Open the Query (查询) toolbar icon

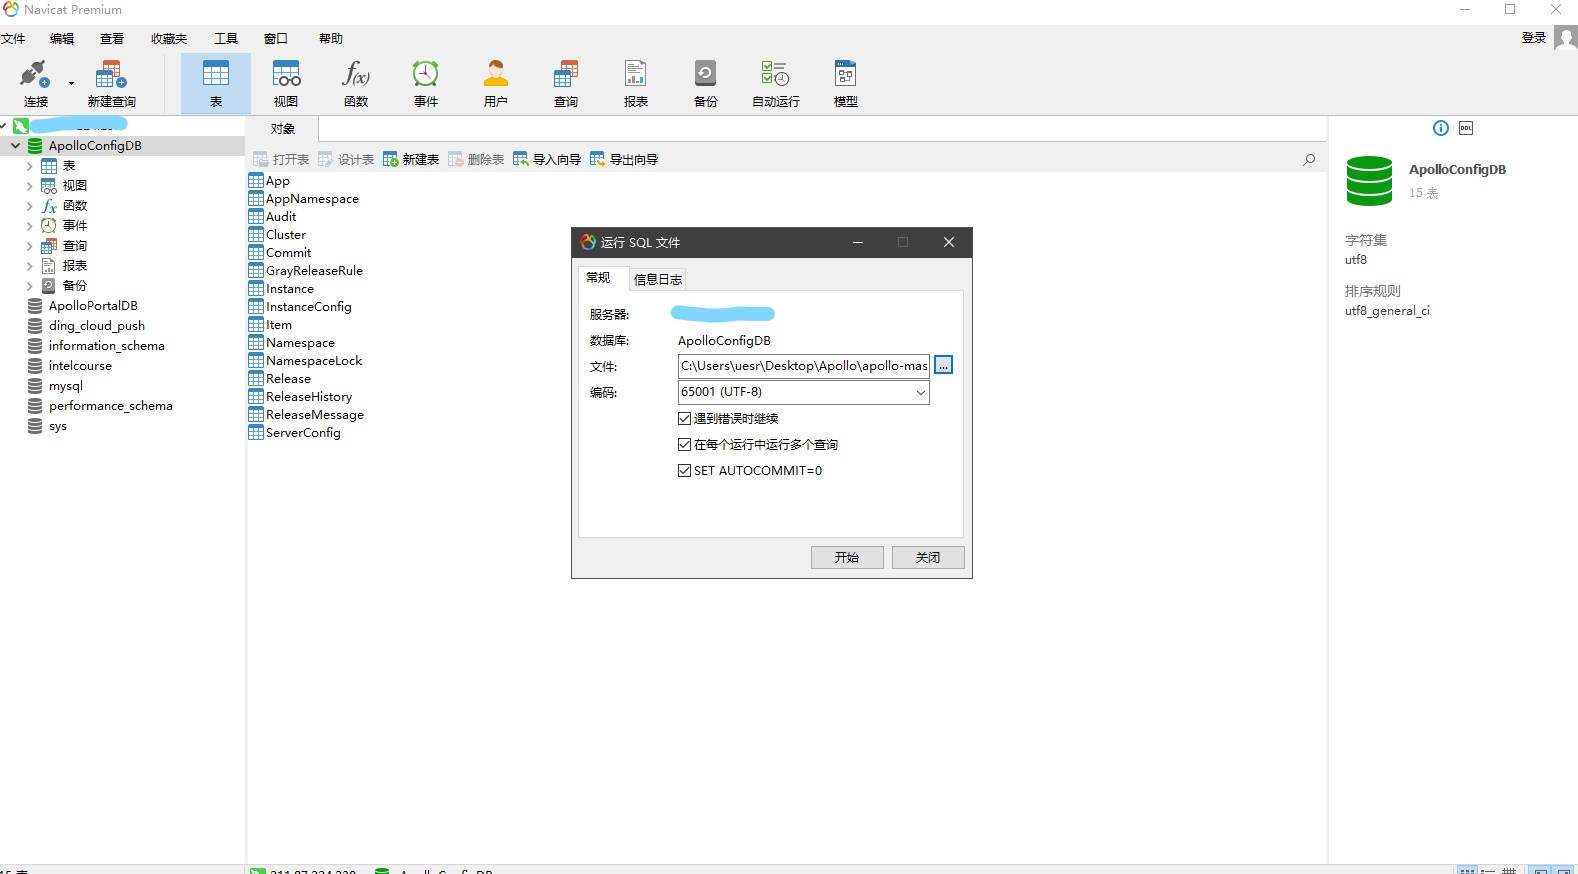coord(566,84)
